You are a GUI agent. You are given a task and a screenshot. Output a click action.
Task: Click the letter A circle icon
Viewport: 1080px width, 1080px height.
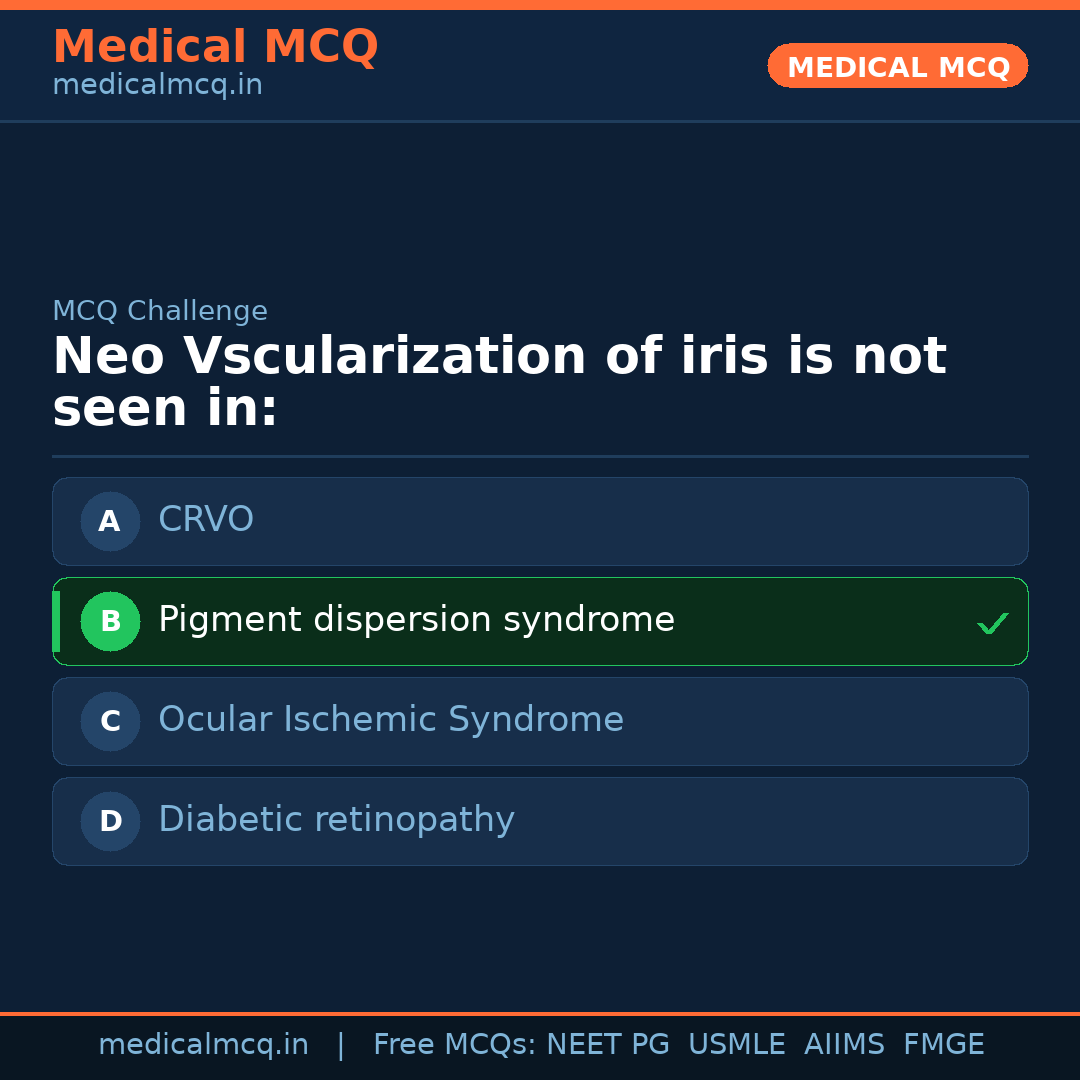point(110,521)
